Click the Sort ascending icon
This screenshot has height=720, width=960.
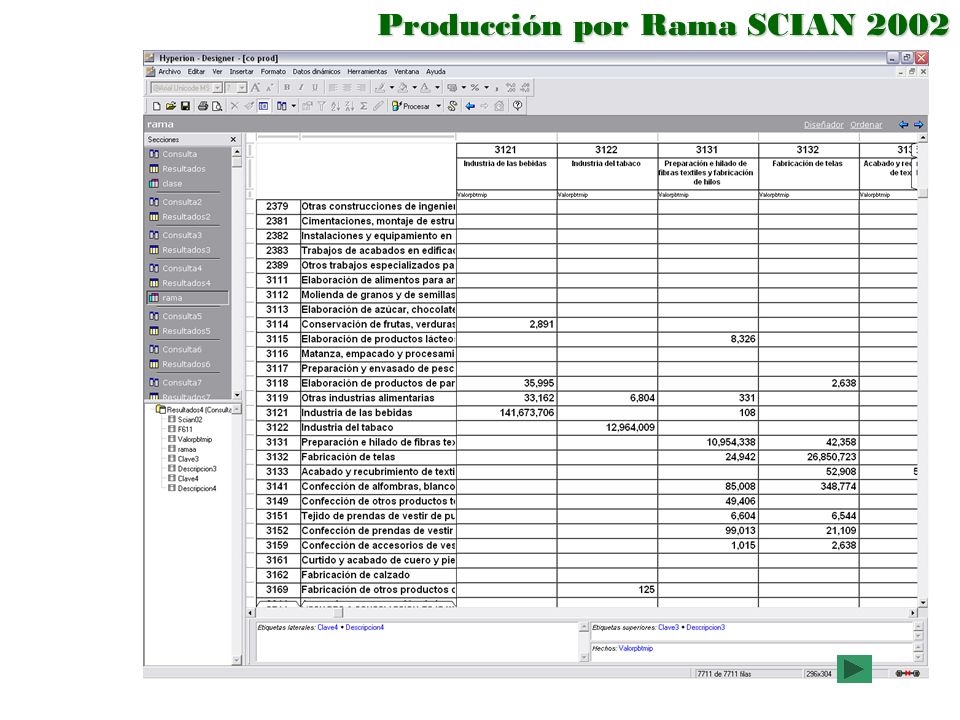(336, 106)
